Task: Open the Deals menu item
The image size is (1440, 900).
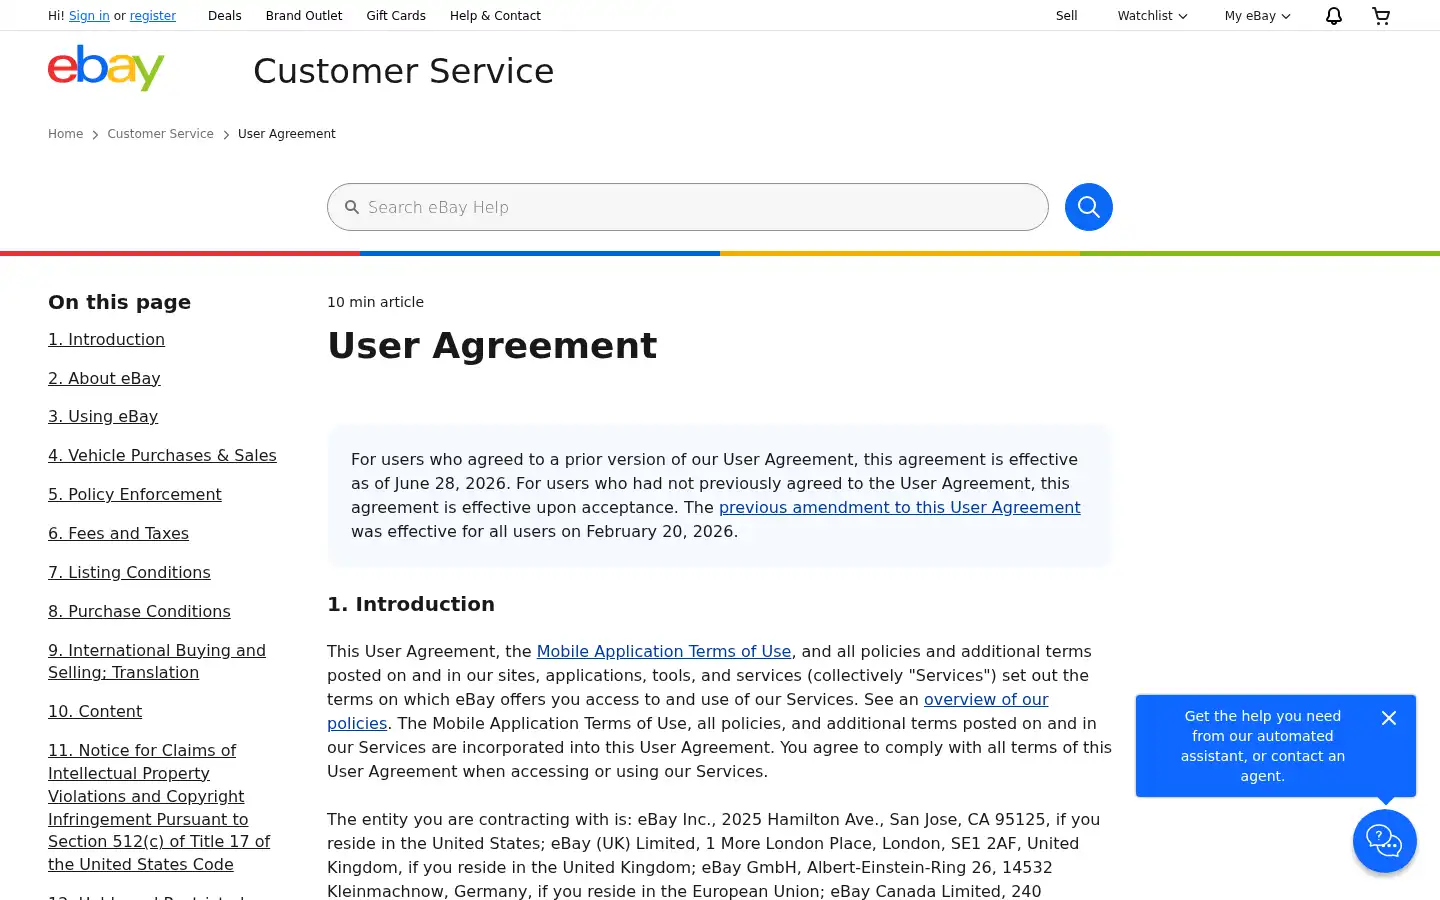Action: click(225, 16)
